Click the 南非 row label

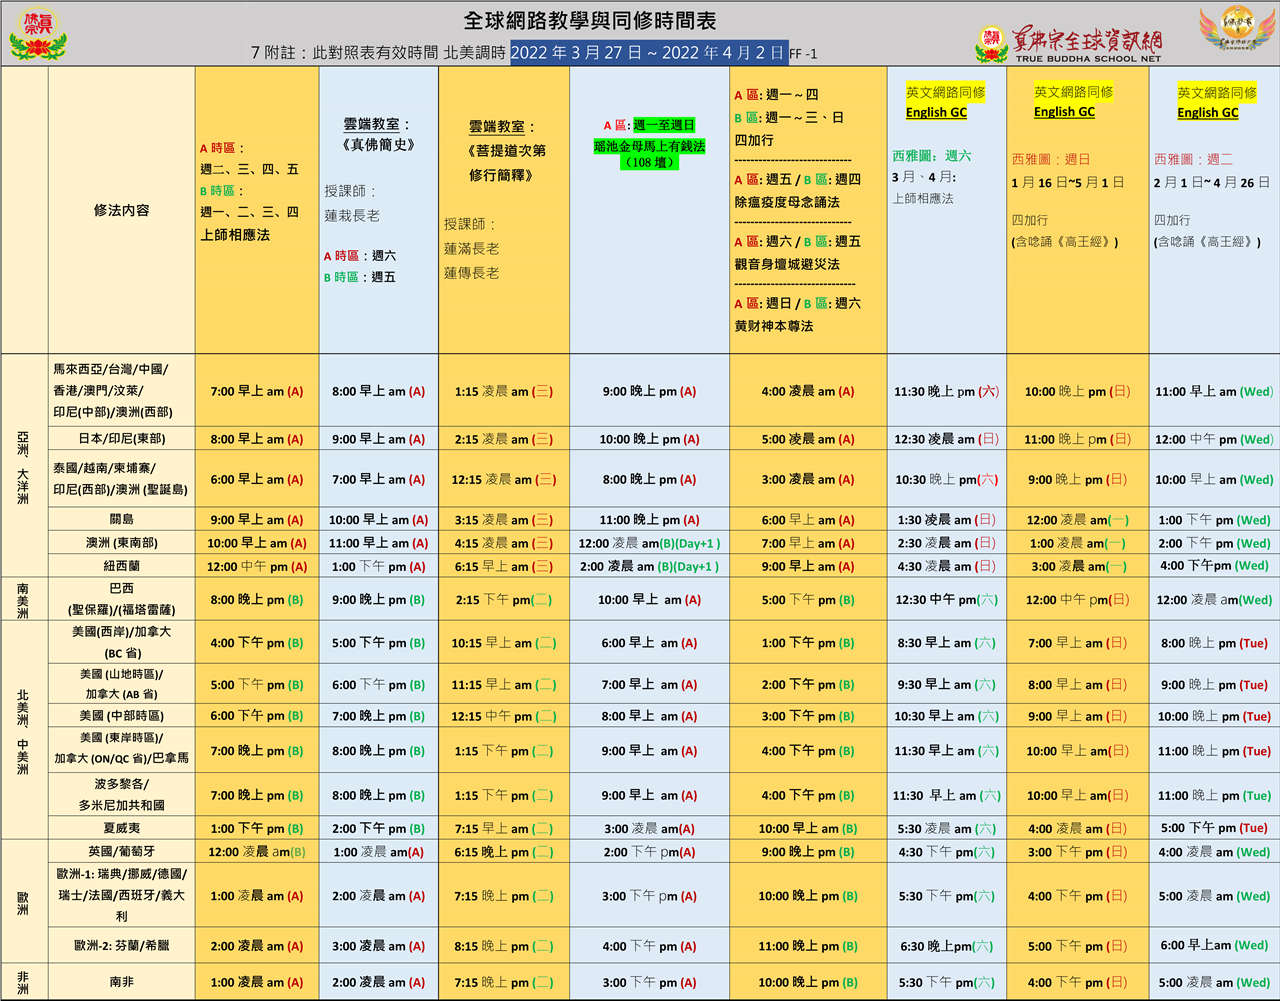pos(121,982)
